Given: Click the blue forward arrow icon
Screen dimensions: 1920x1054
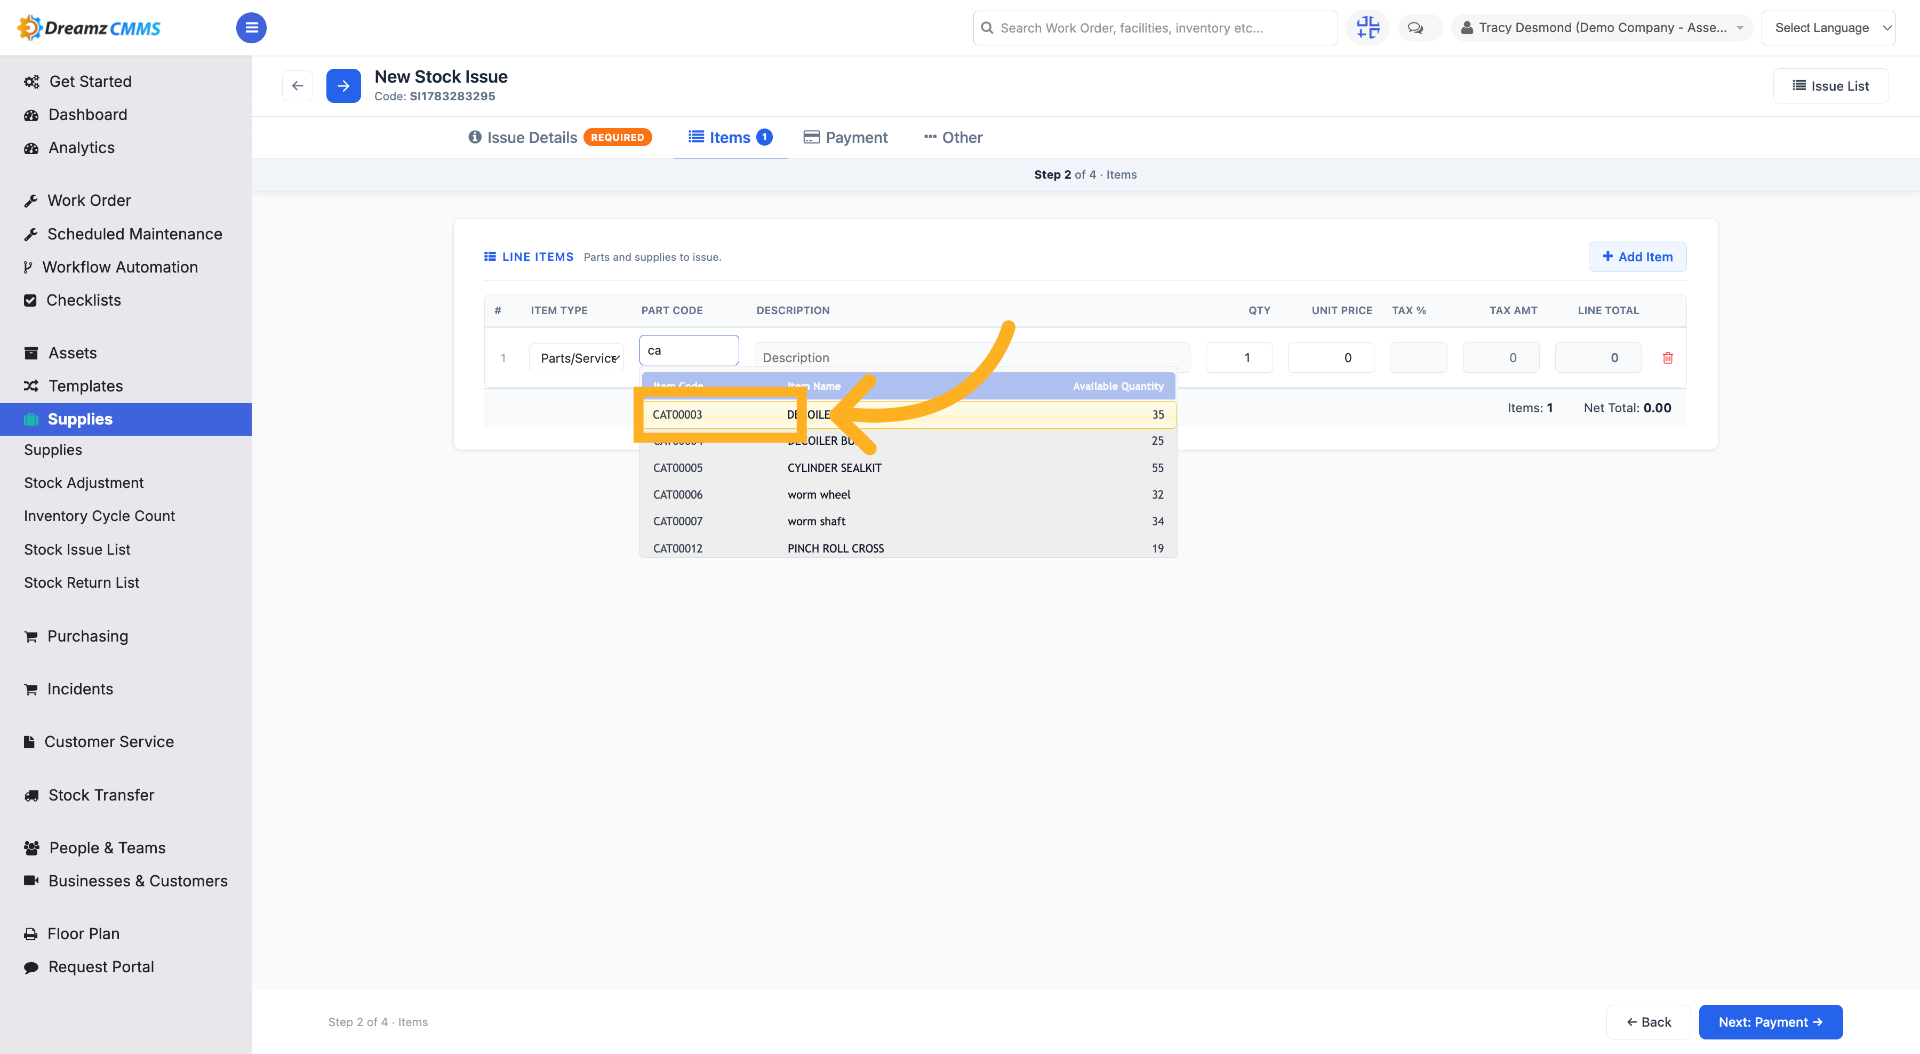Looking at the screenshot, I should pos(343,86).
